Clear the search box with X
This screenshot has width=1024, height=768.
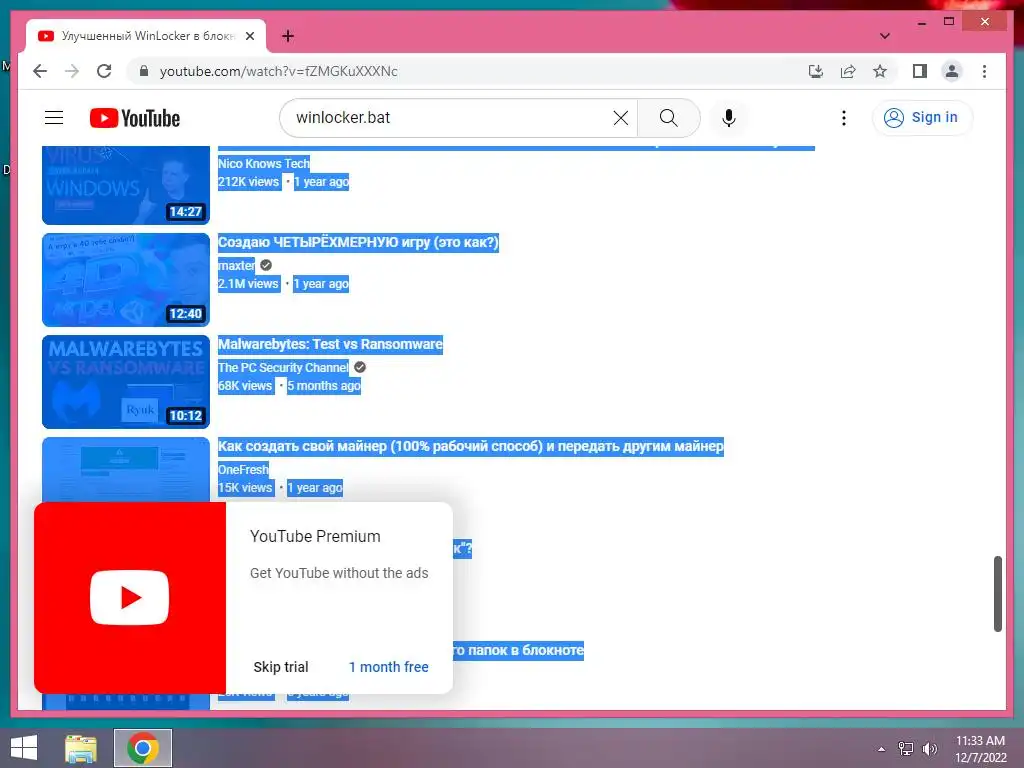point(620,118)
